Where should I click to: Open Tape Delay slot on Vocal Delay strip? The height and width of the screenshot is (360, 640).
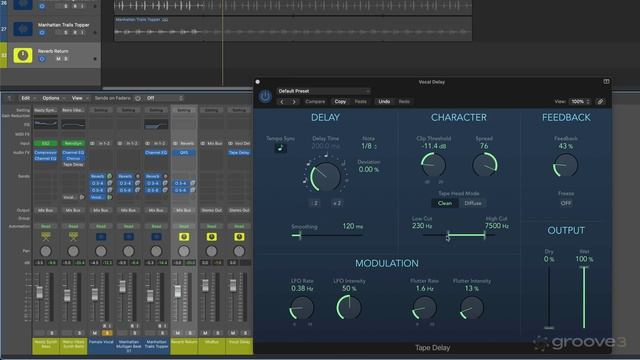point(239,153)
